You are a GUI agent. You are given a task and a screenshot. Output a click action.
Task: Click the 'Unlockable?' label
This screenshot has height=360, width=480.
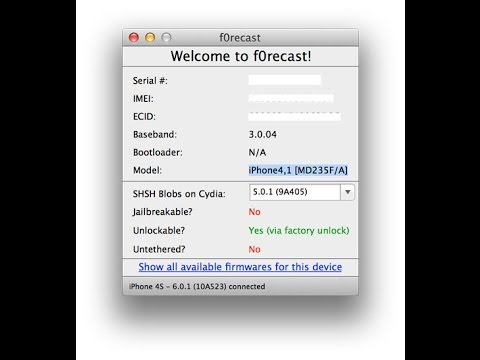[159, 231]
